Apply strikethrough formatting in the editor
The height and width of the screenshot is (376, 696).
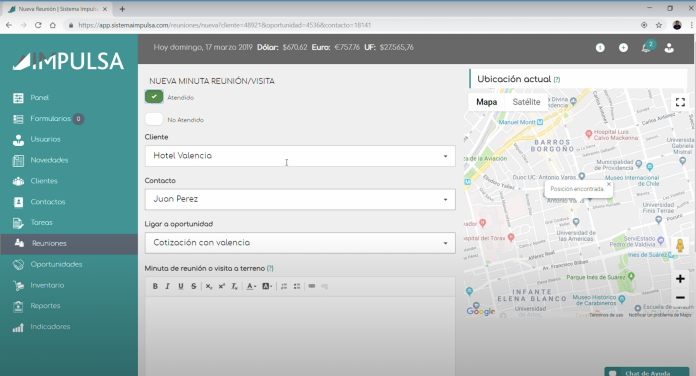pos(194,286)
